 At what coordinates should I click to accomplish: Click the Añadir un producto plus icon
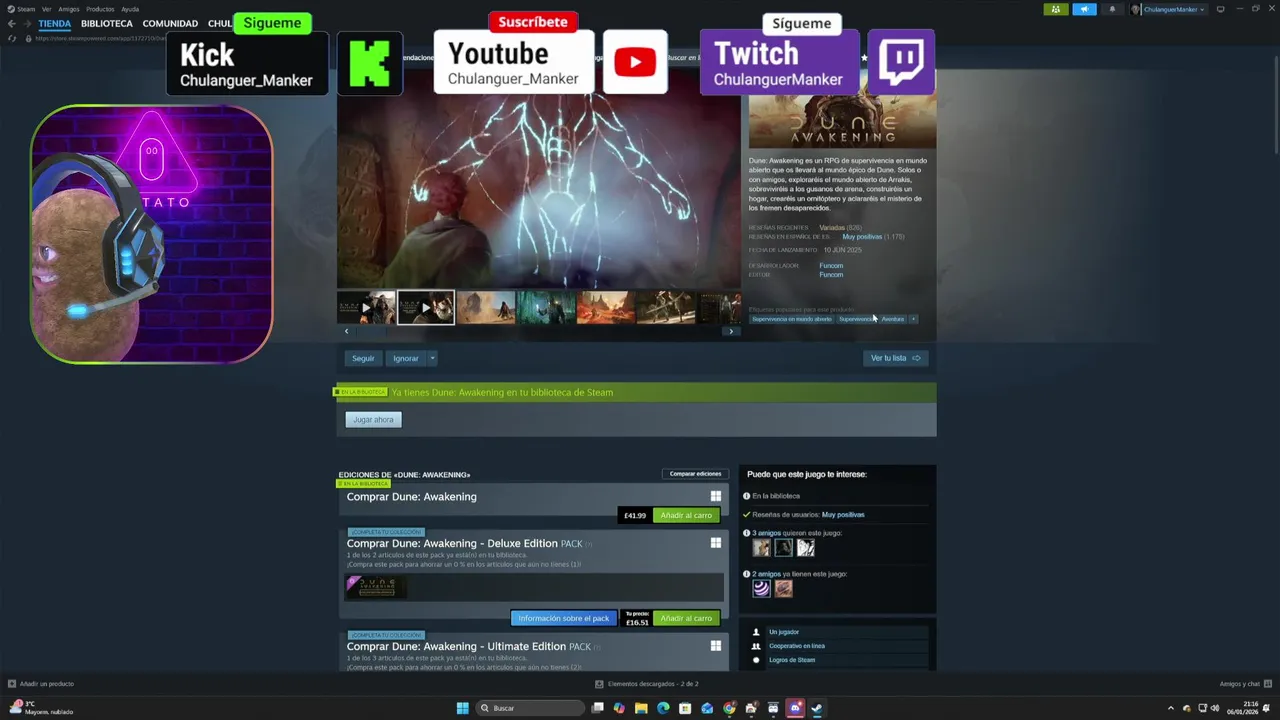12,684
